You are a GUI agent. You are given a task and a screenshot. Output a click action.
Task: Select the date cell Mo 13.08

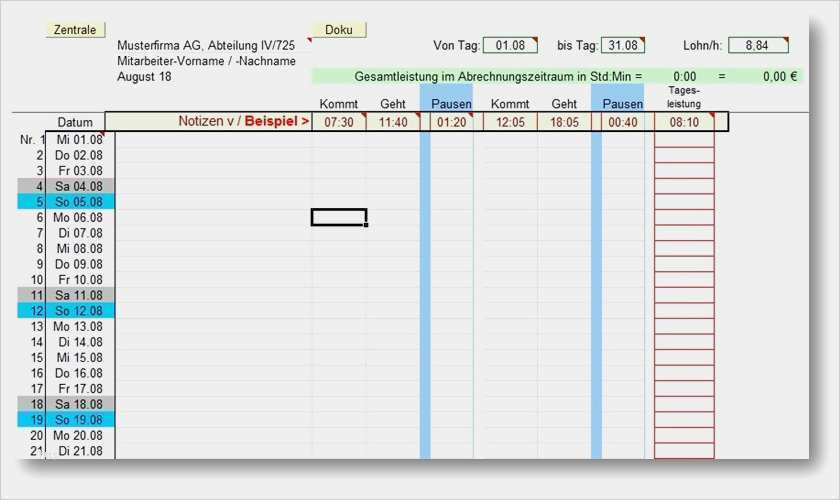pos(80,326)
